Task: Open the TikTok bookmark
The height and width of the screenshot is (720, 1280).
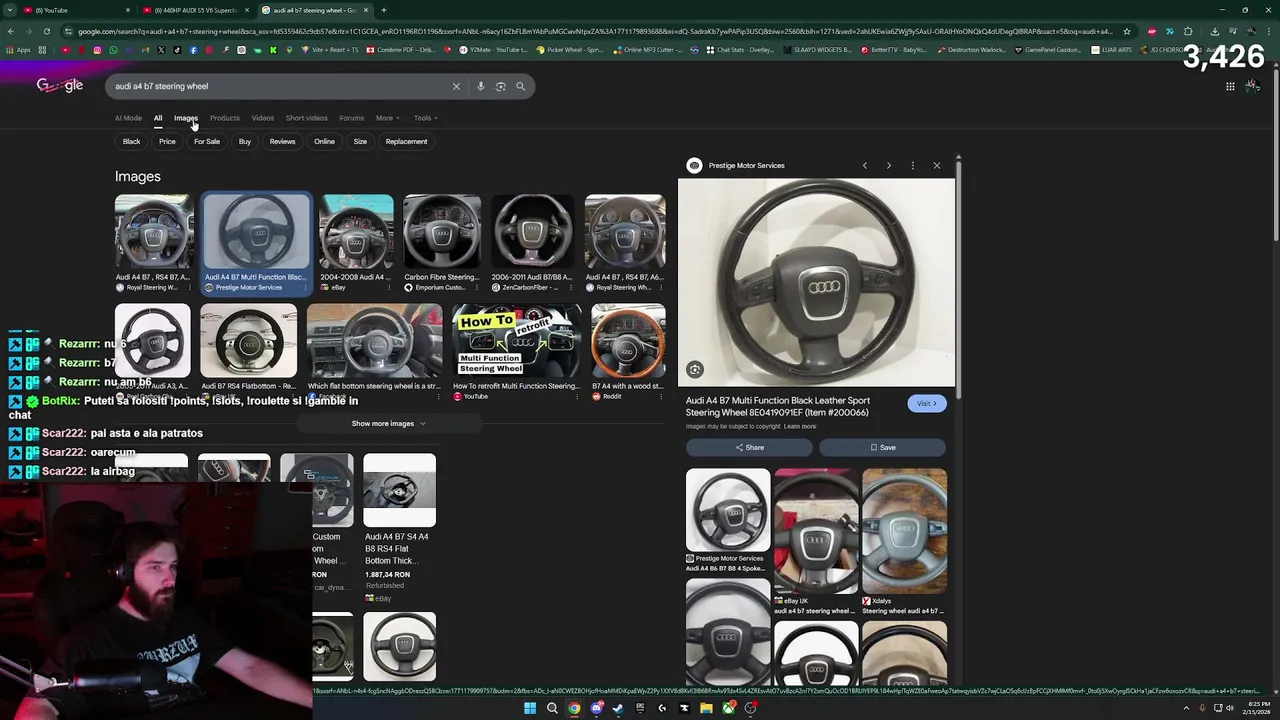Action: click(178, 50)
